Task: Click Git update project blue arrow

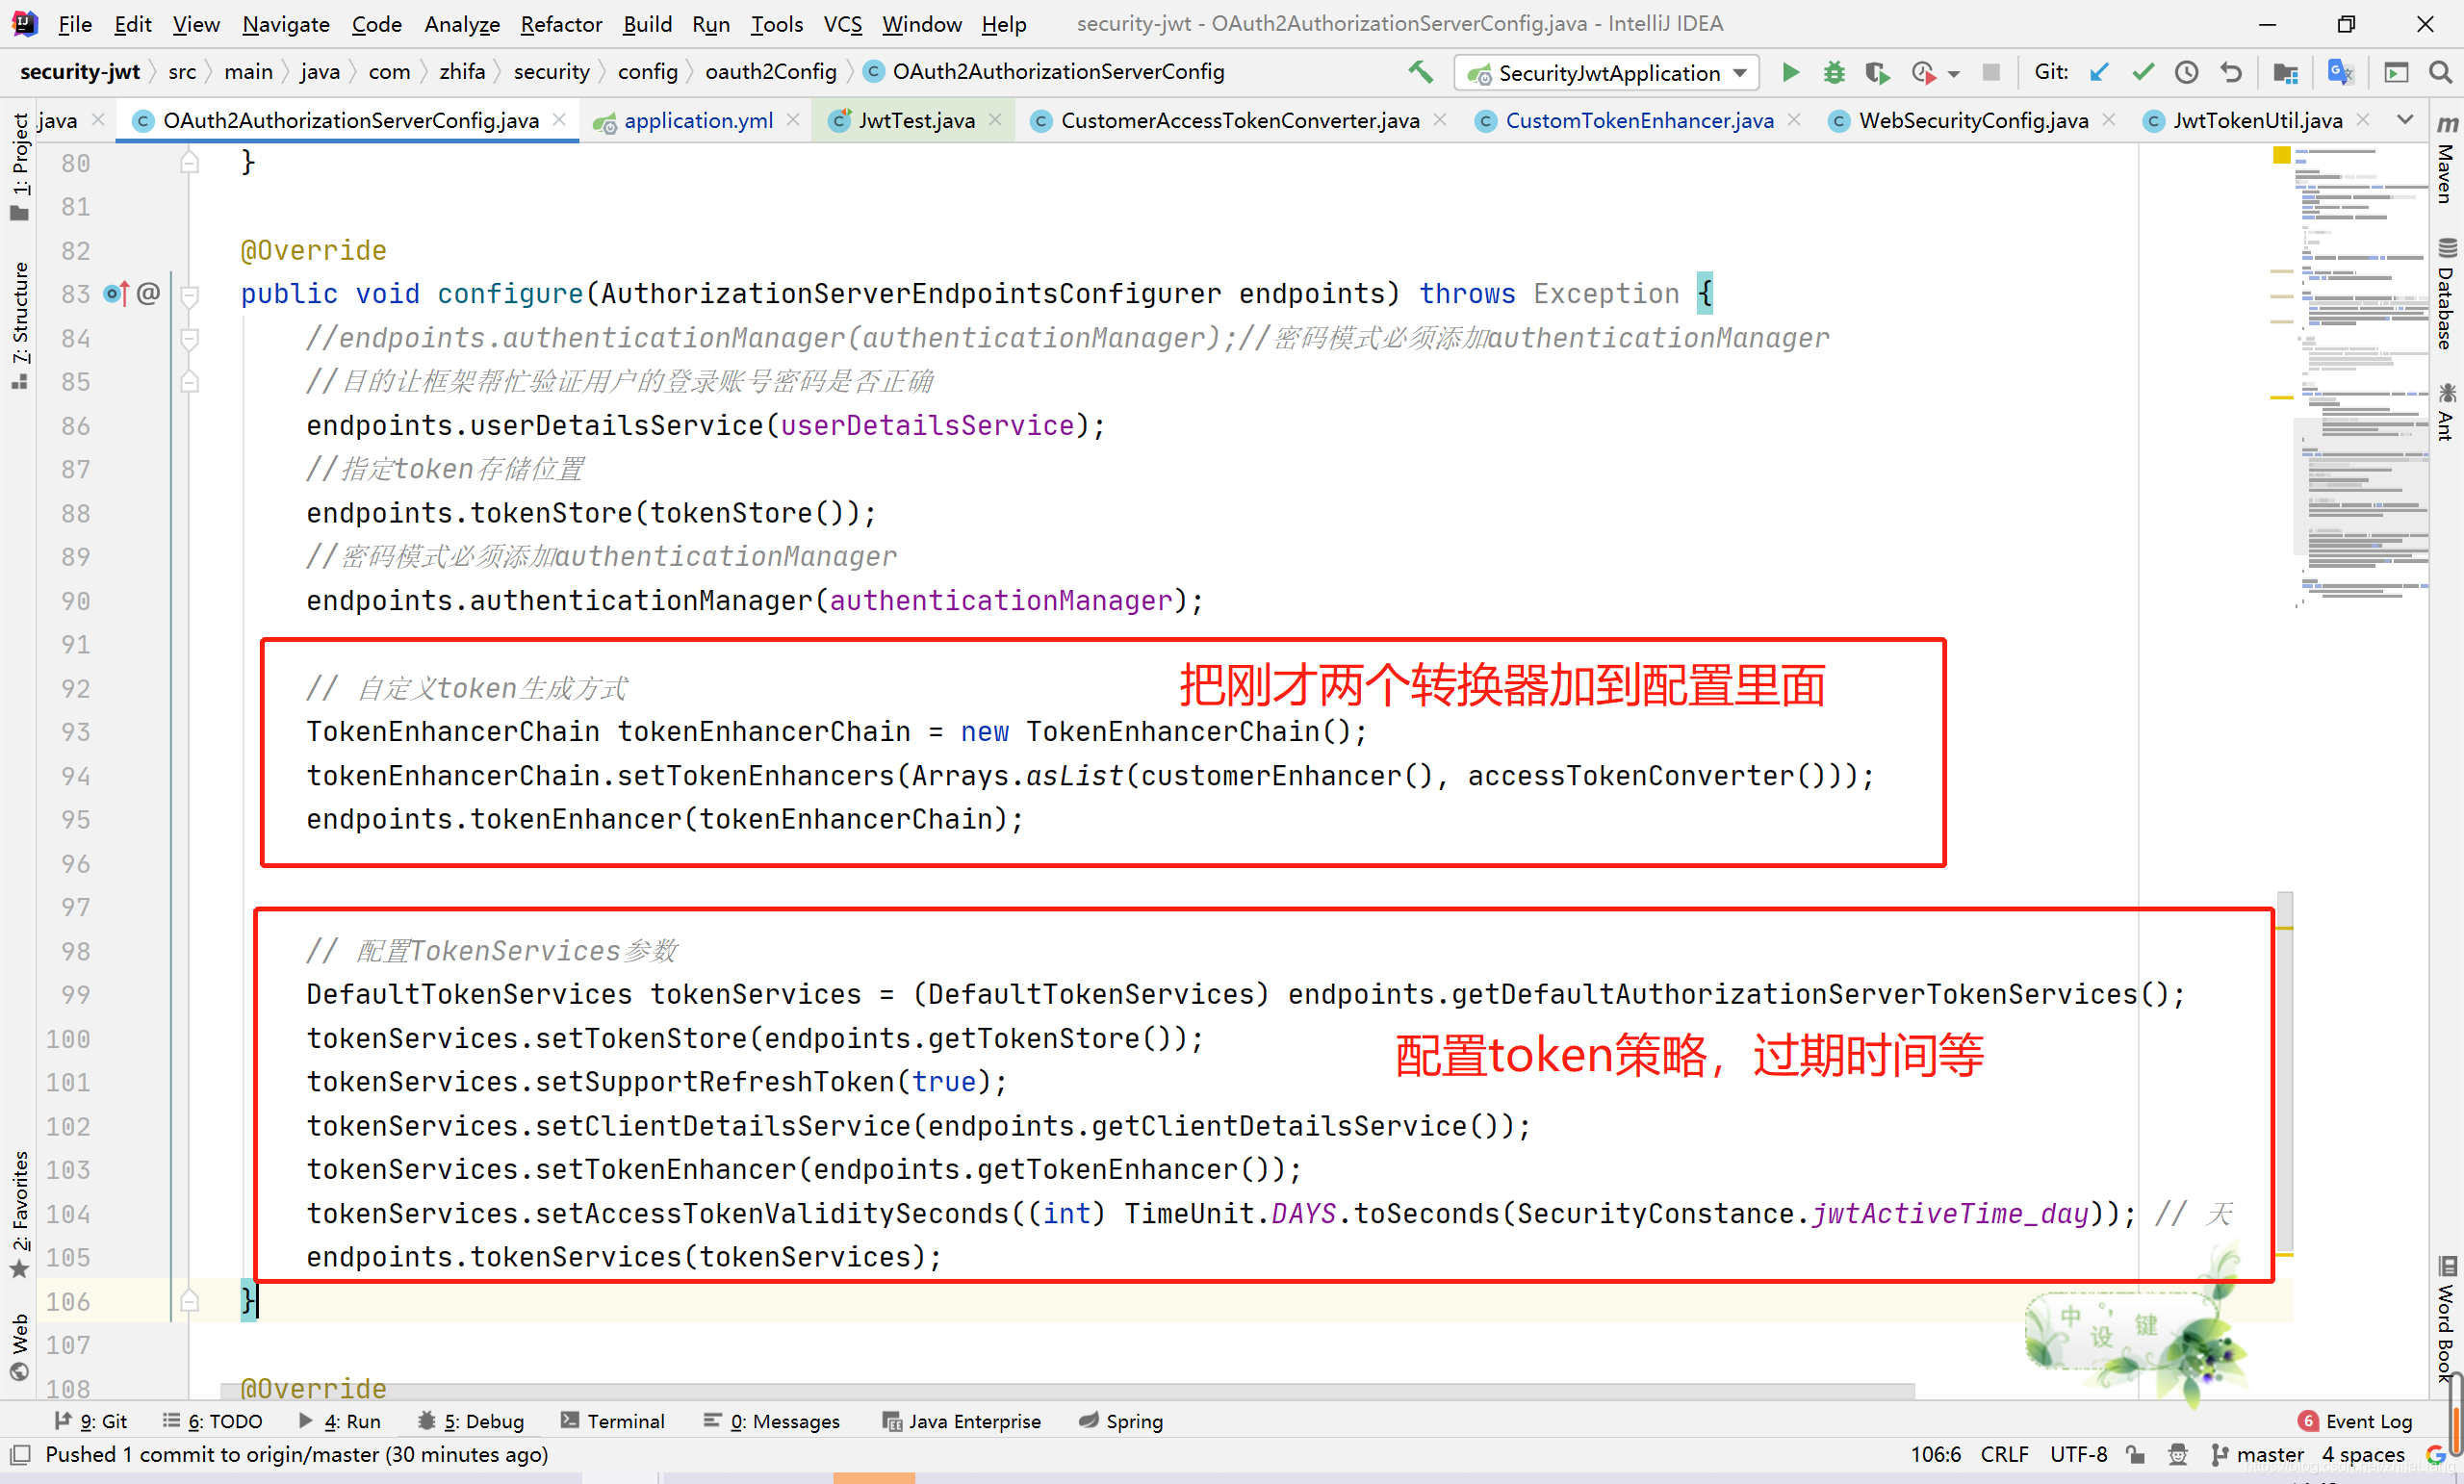Action: tap(2099, 72)
